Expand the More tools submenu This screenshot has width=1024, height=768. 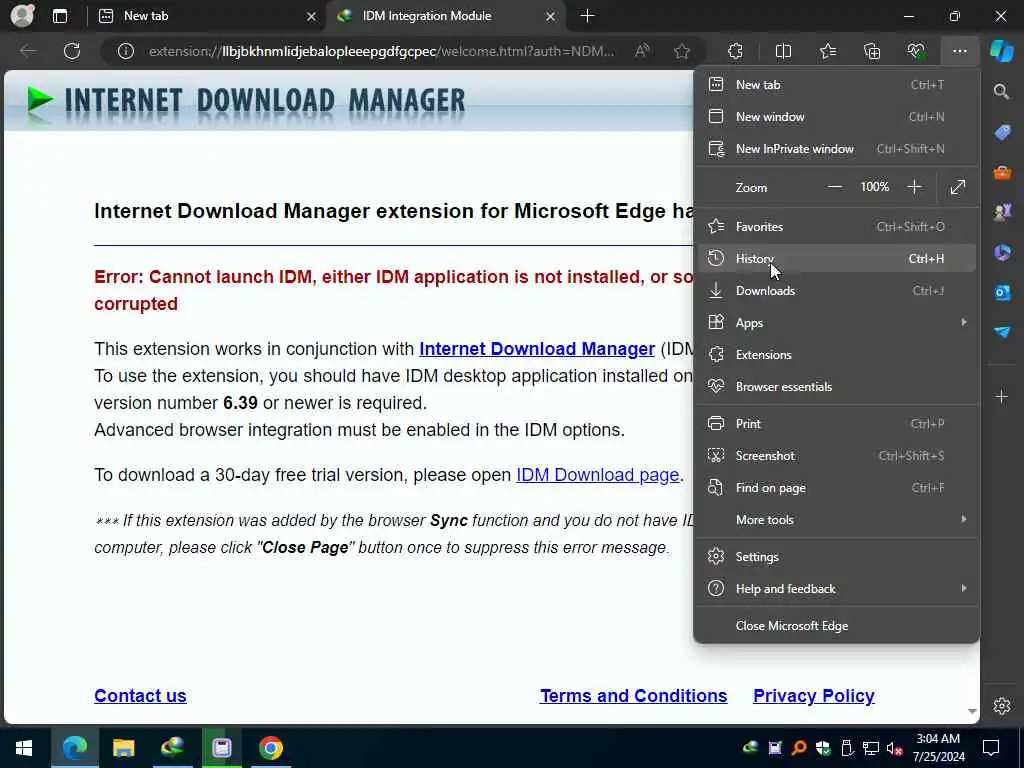coord(837,520)
